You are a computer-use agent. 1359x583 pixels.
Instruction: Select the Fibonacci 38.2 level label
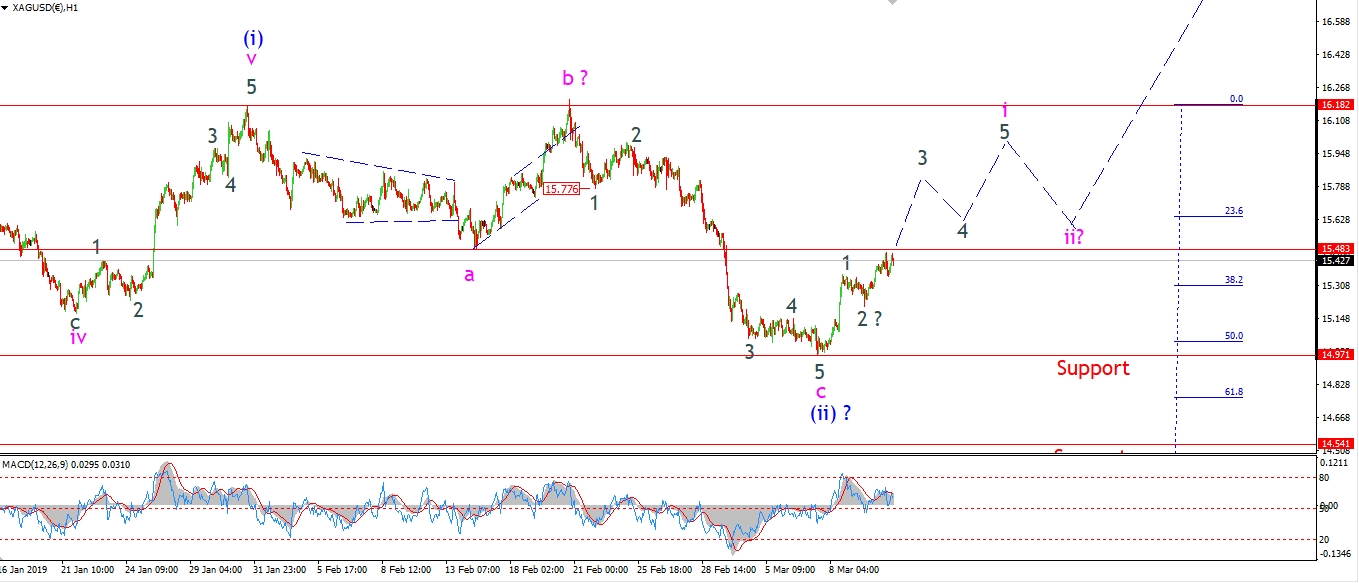pyautogui.click(x=1233, y=280)
